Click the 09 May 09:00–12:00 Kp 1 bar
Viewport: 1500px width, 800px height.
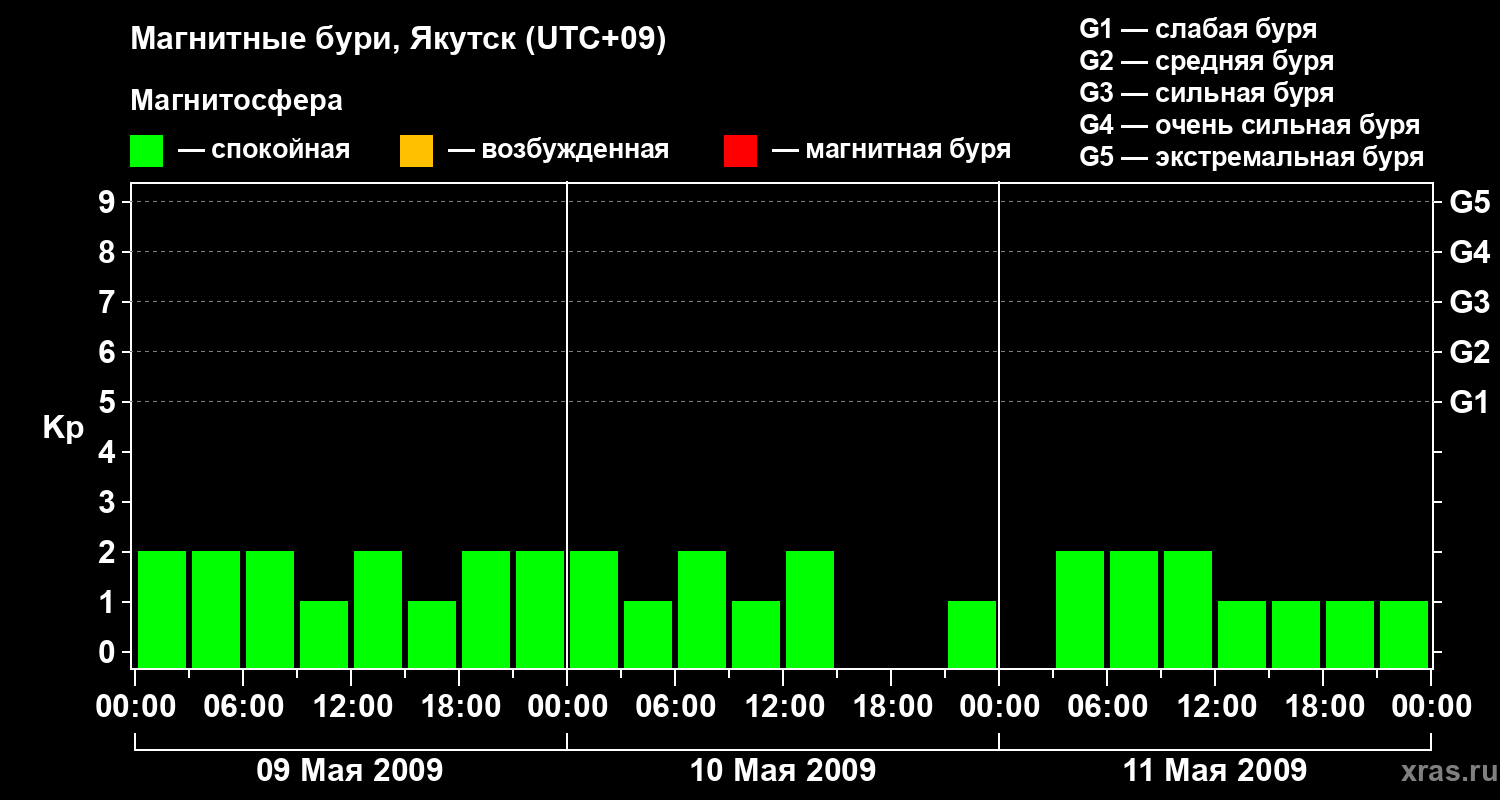324,634
